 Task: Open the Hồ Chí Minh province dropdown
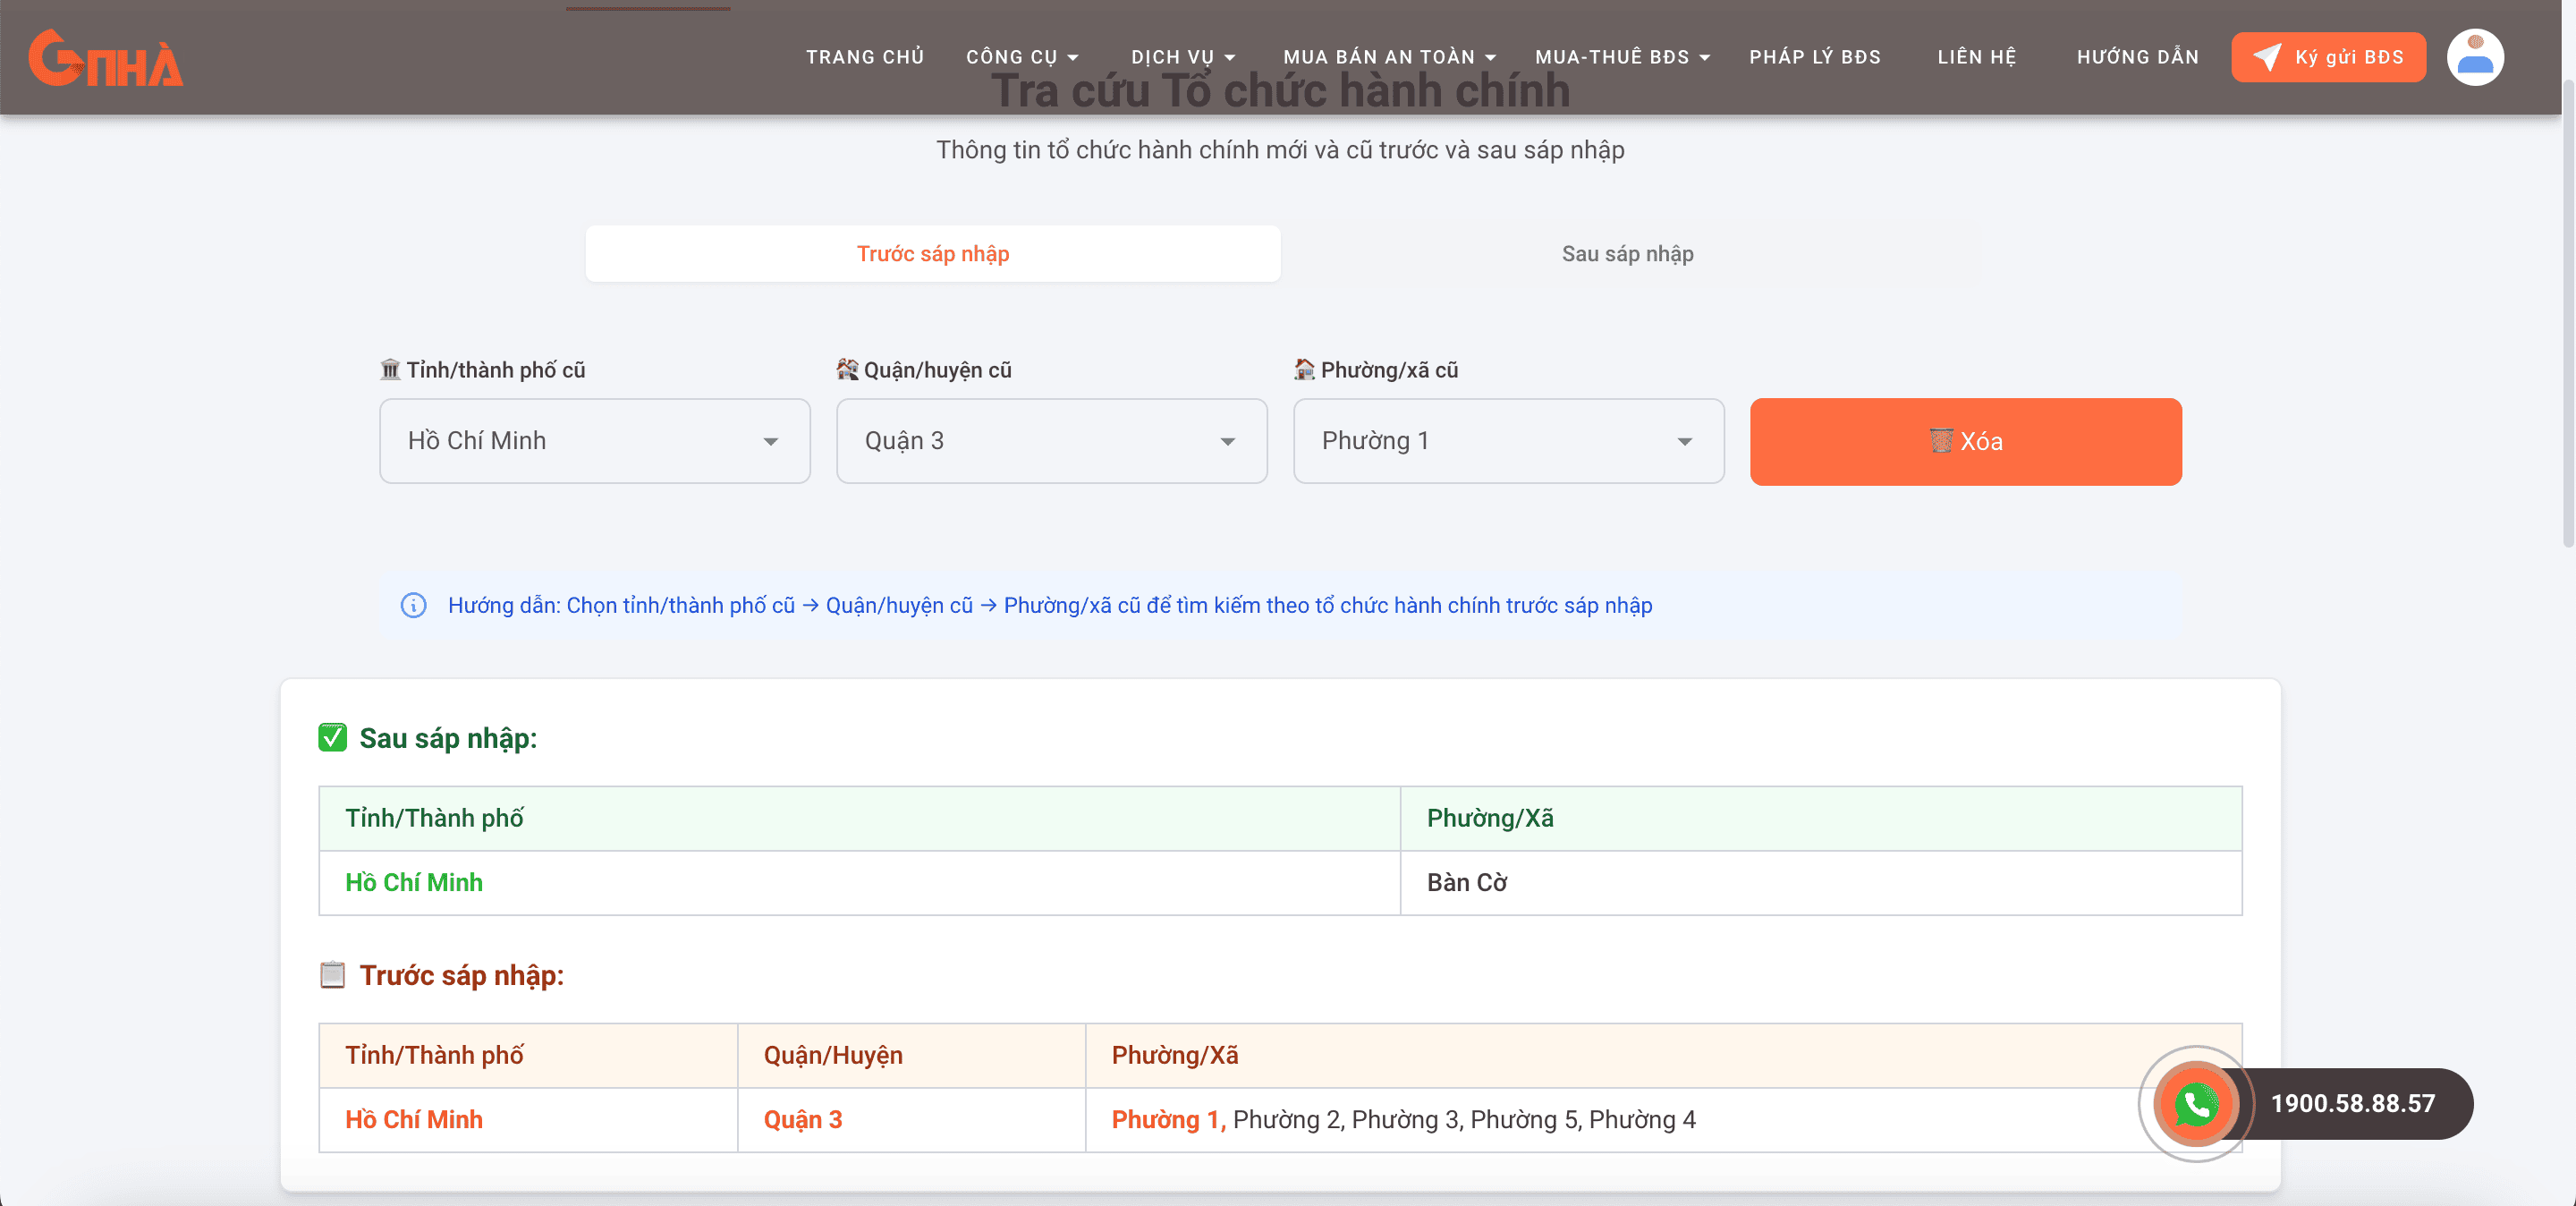(595, 441)
